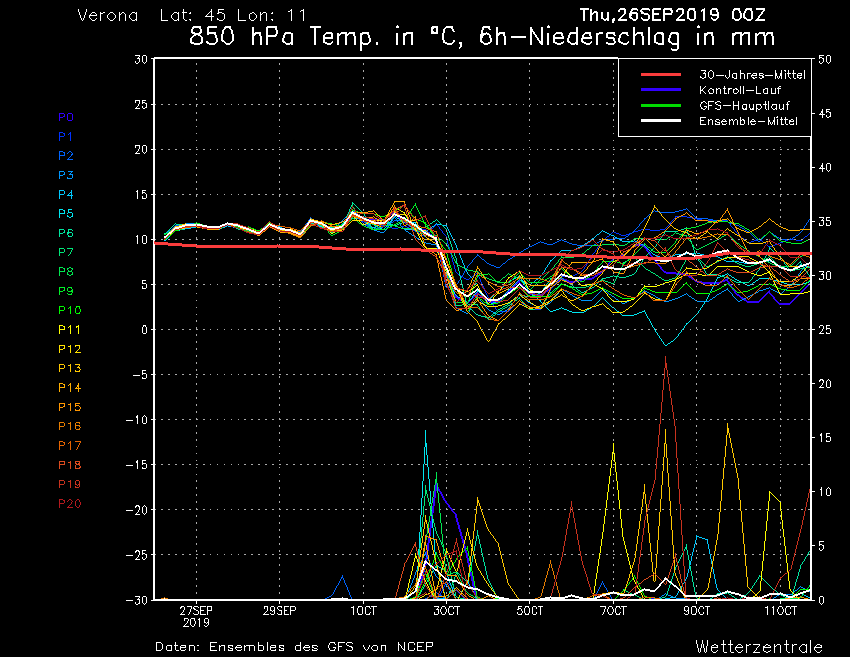The height and width of the screenshot is (657, 850).
Task: Click the 11OCT x-axis date label
Action: pos(781,611)
